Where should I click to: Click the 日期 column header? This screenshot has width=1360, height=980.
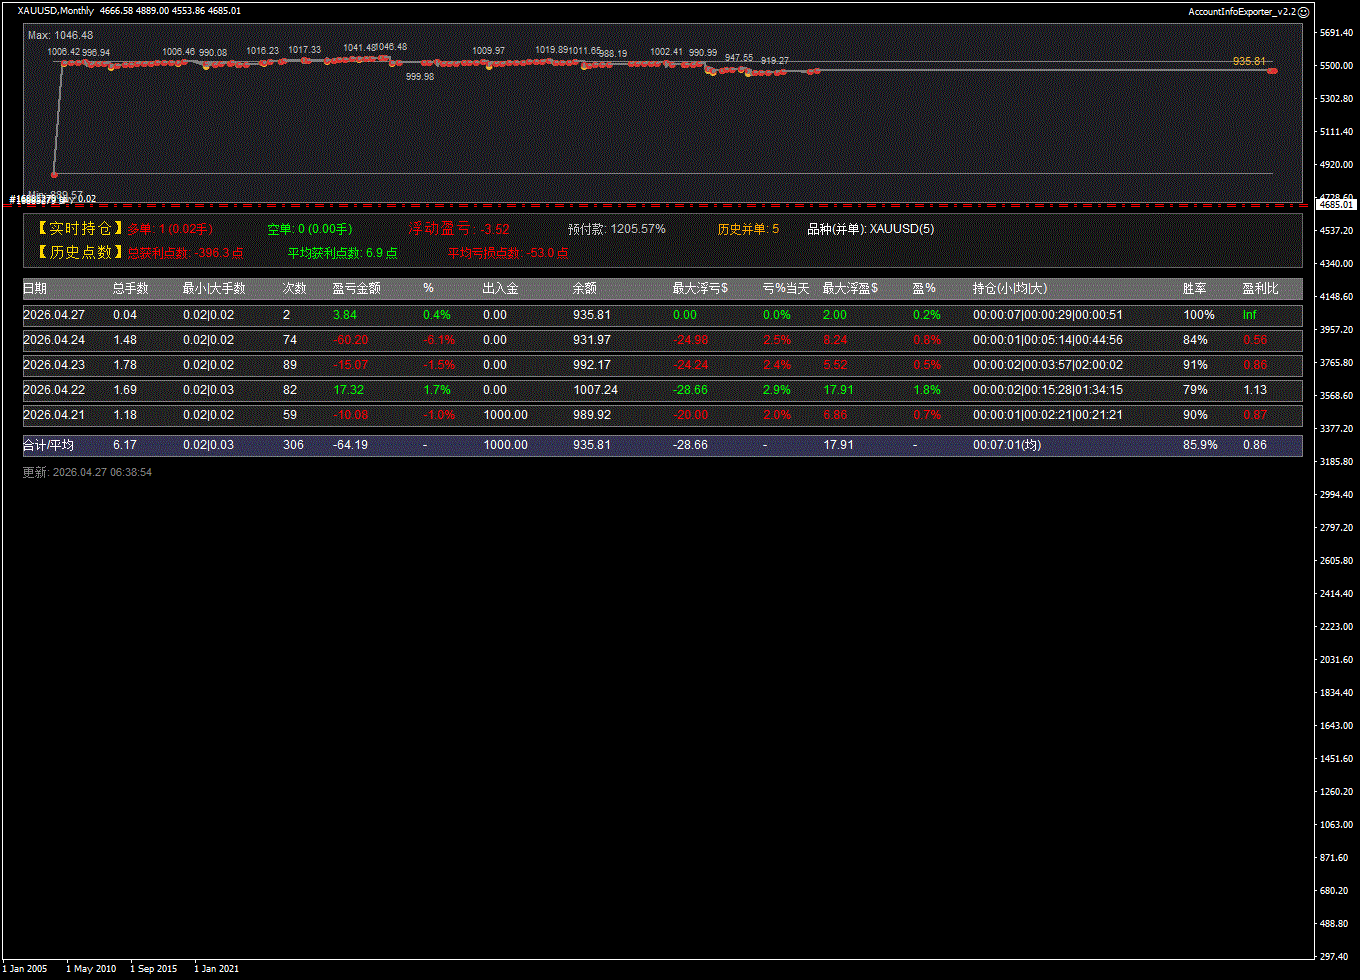point(35,288)
